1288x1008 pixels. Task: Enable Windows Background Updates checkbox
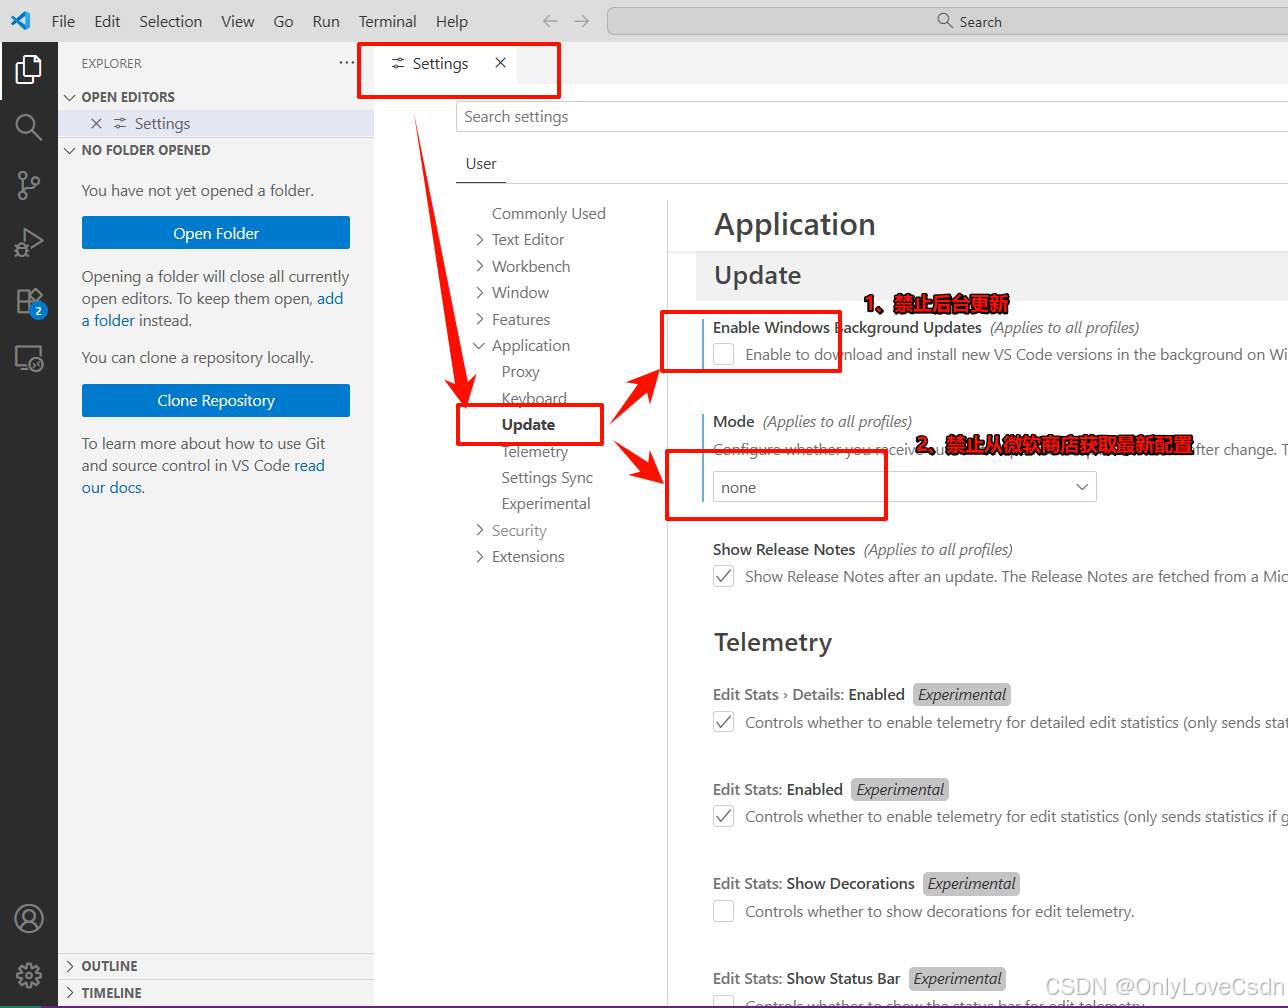[723, 354]
